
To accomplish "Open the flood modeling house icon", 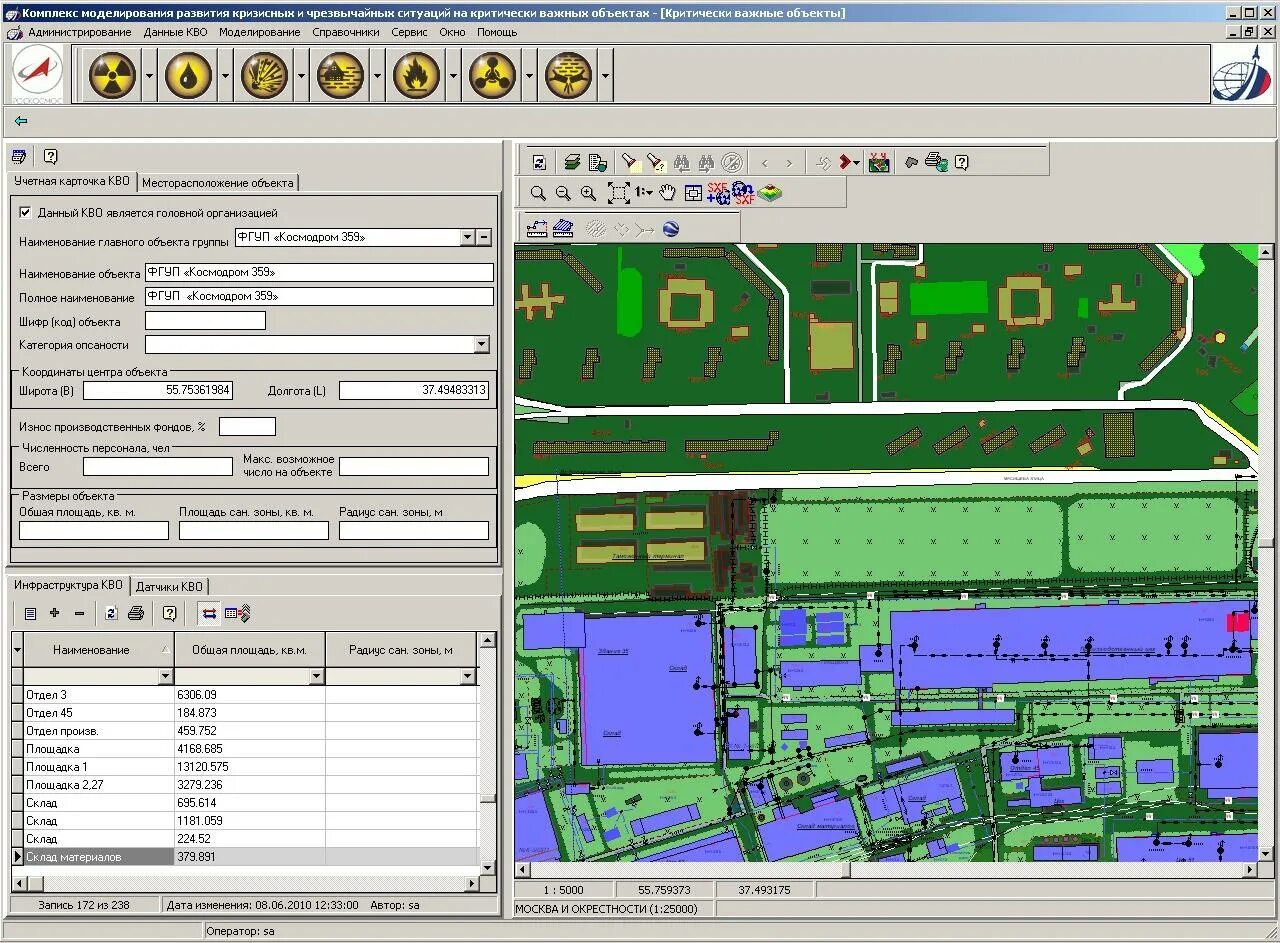I will 340,75.
